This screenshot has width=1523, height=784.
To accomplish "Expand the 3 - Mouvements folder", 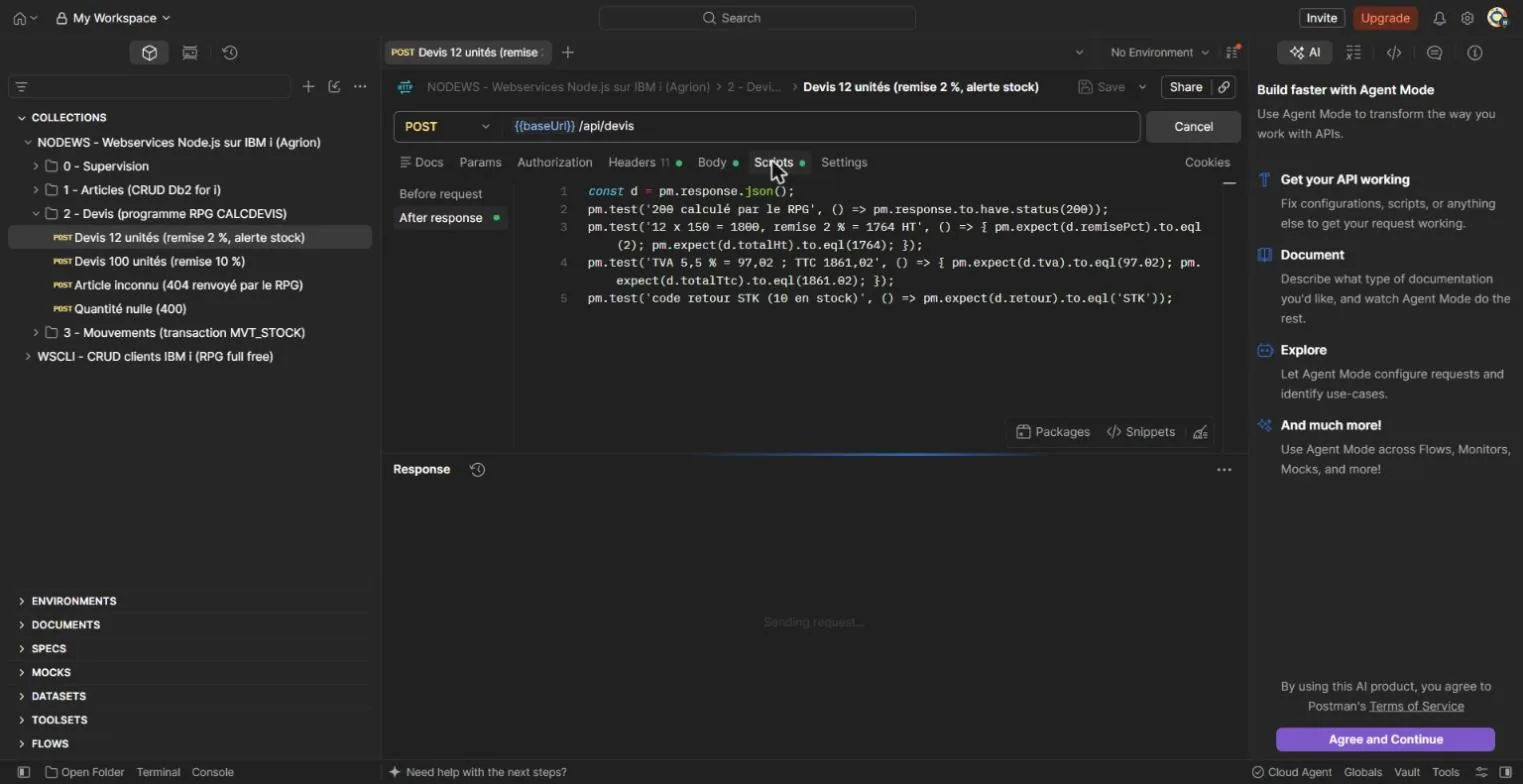I will pos(36,332).
